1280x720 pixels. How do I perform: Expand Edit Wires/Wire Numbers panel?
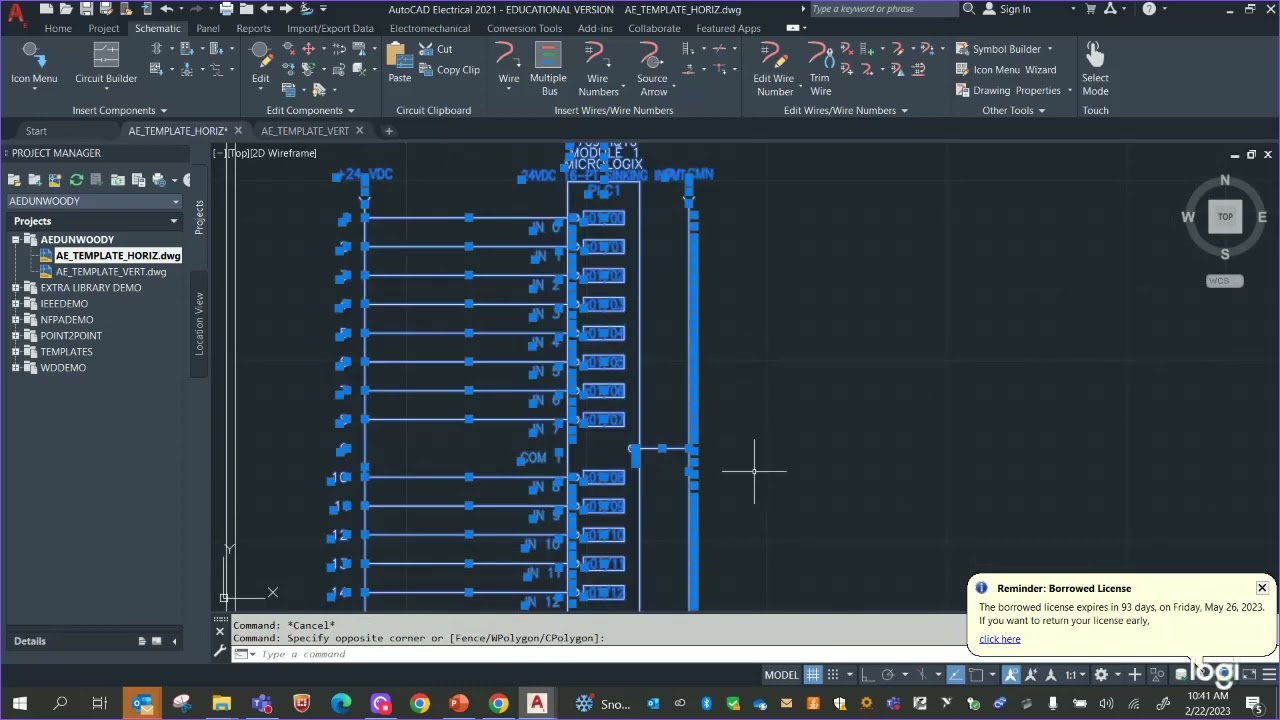pyautogui.click(x=845, y=110)
